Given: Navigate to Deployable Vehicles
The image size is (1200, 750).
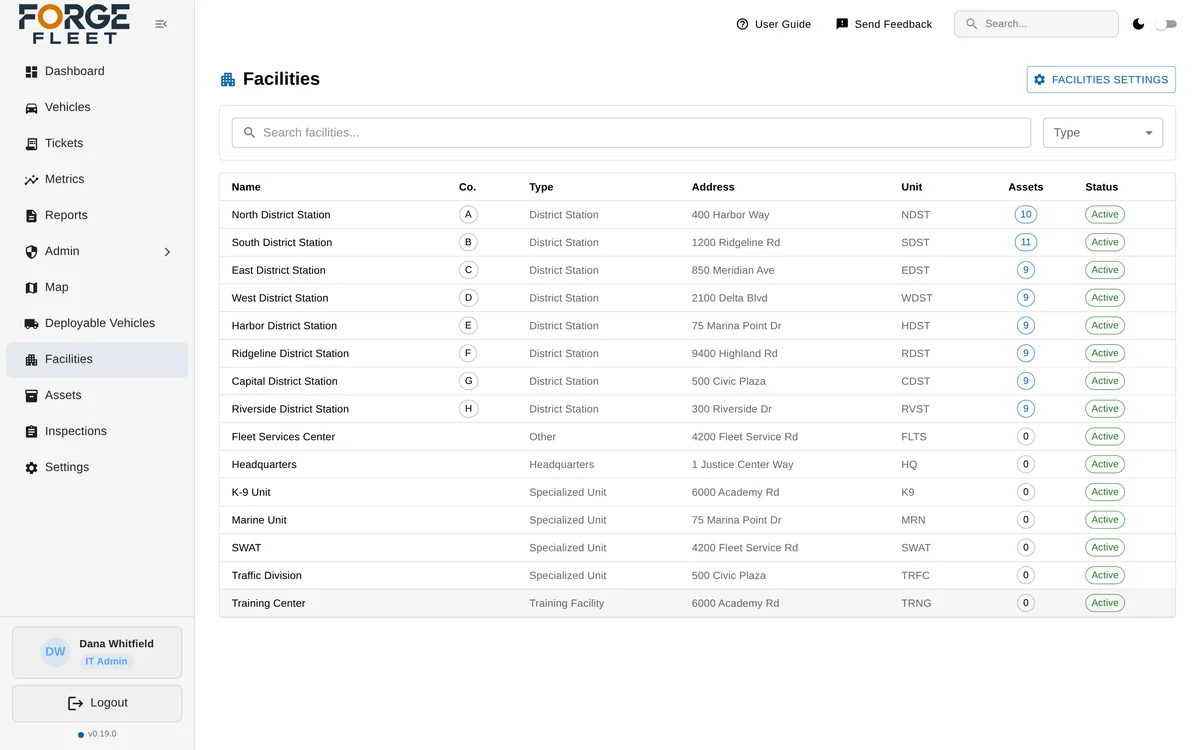Looking at the screenshot, I should (x=97, y=323).
